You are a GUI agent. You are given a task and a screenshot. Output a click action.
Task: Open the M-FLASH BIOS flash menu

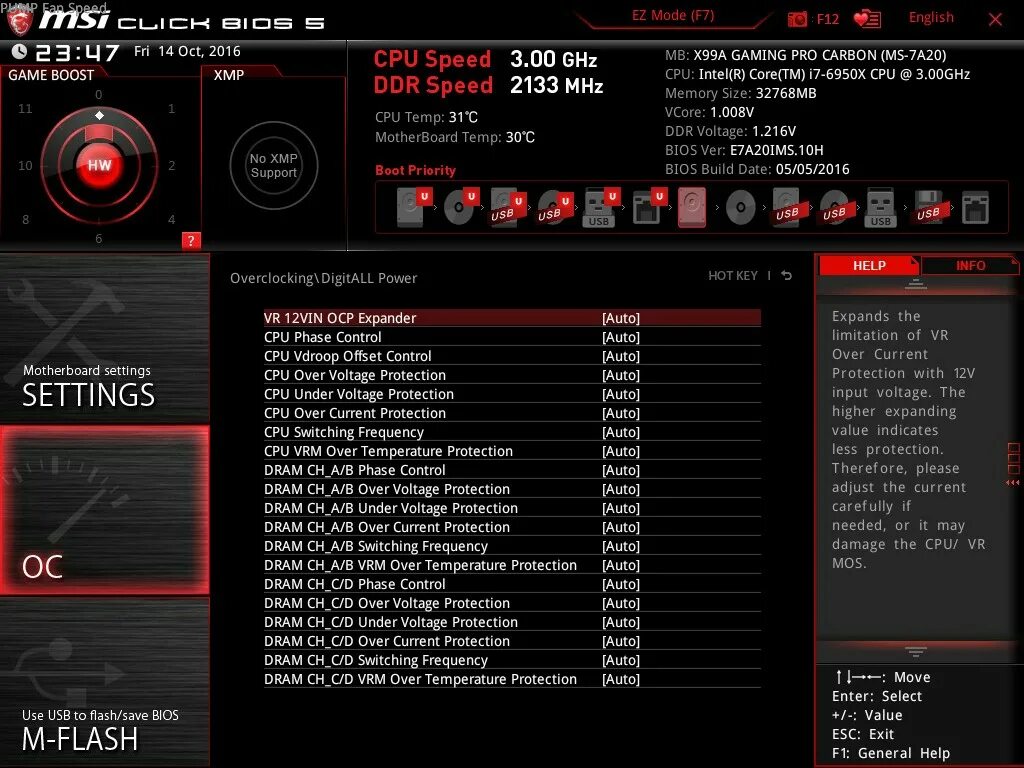(104, 683)
